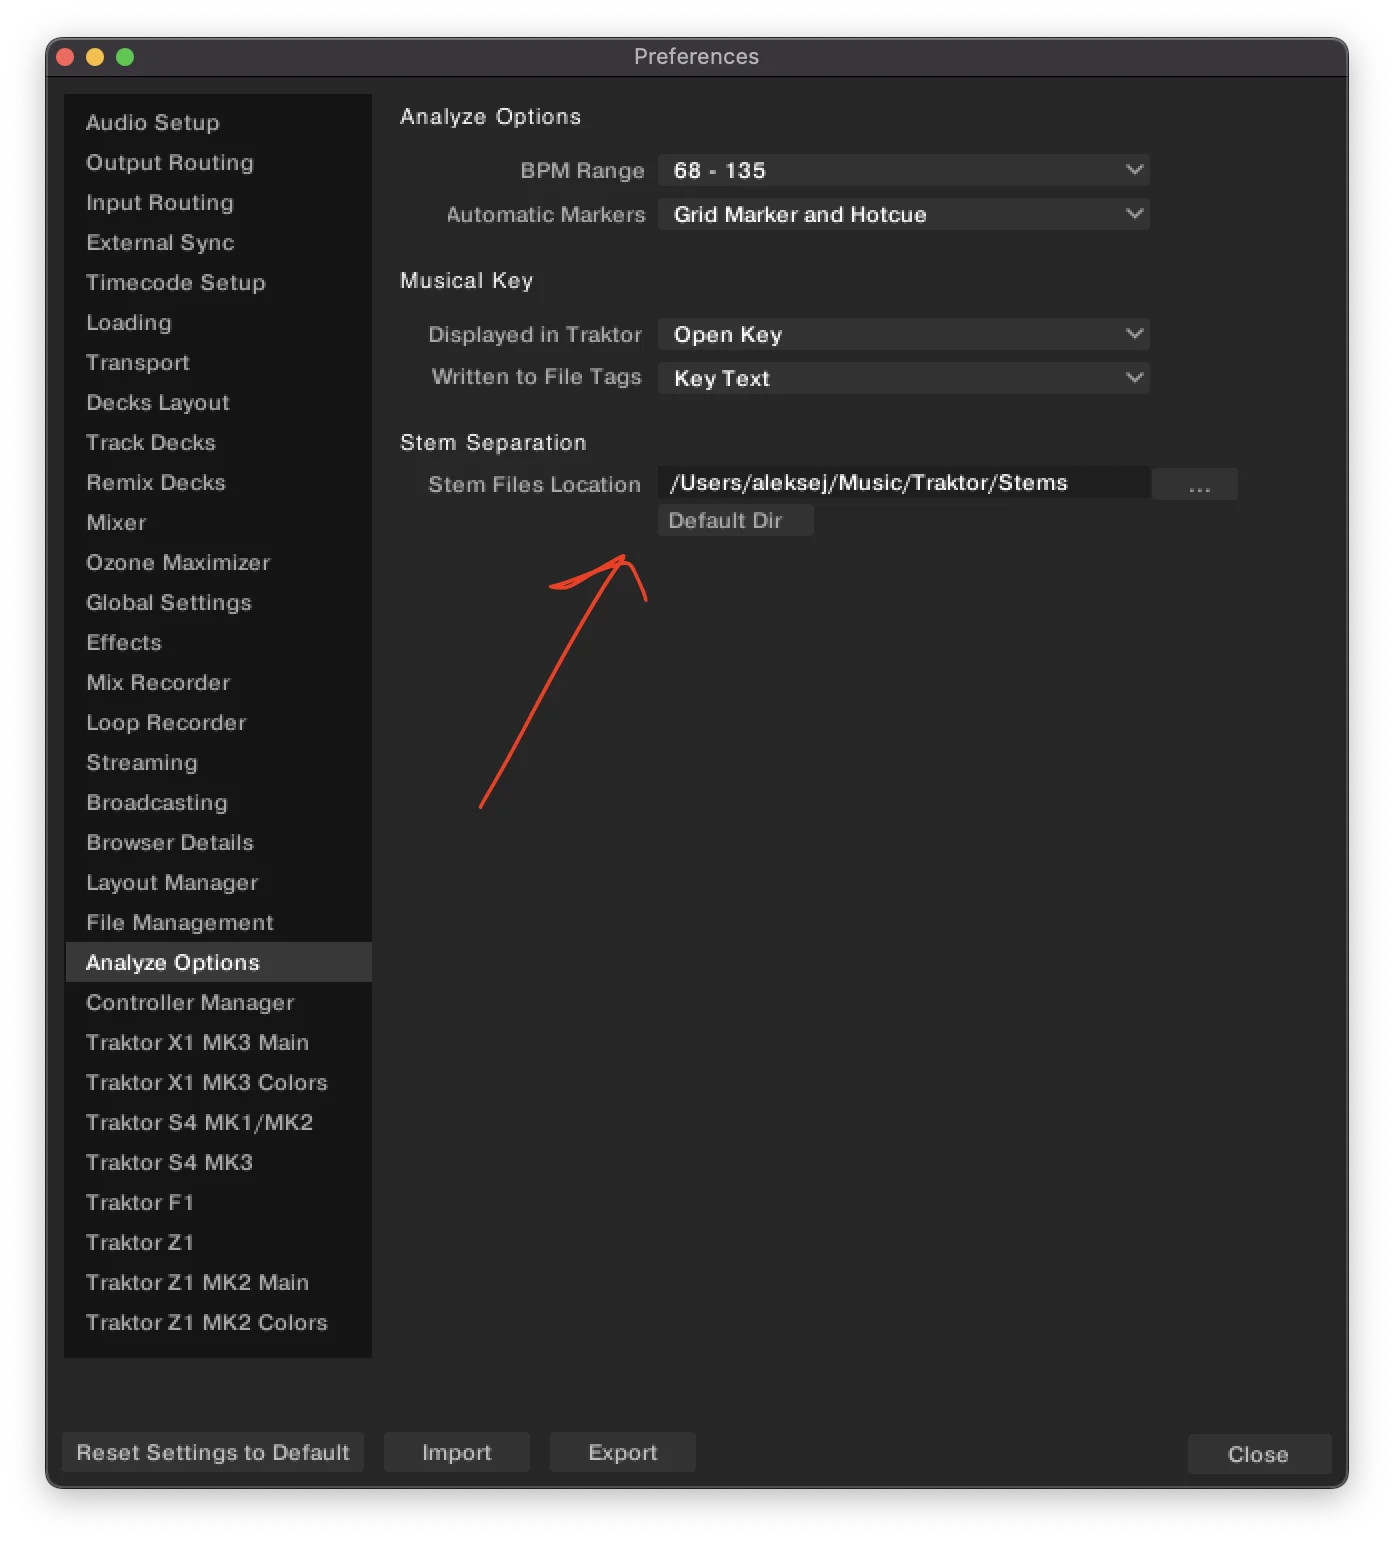Open the Broadcasting preferences
This screenshot has height=1542, width=1394.
point(156,802)
